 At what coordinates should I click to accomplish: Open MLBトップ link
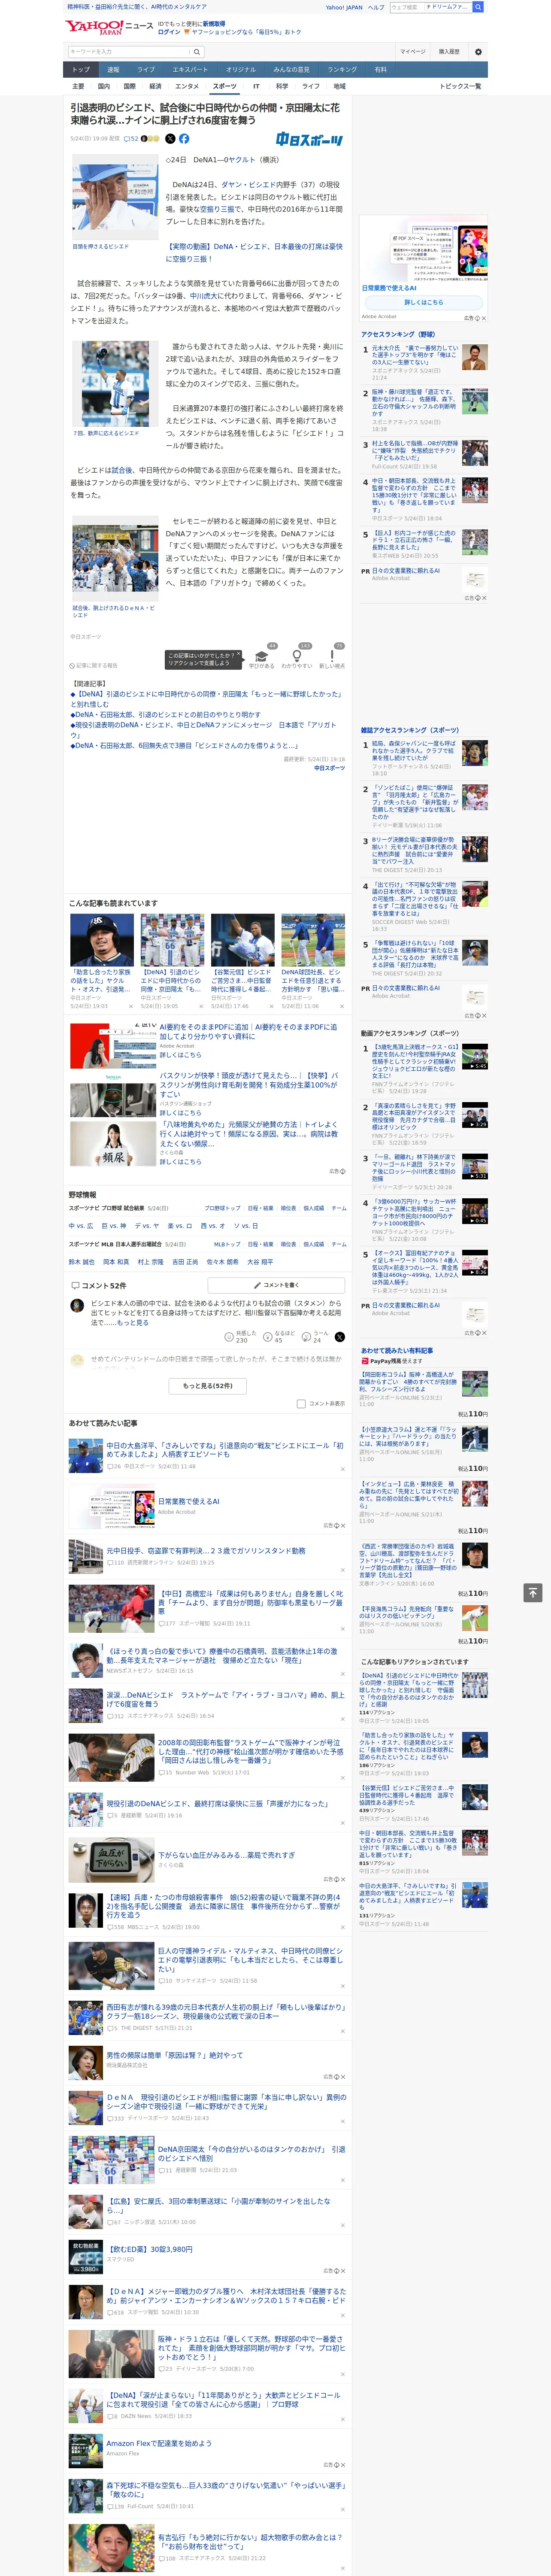tap(227, 1244)
